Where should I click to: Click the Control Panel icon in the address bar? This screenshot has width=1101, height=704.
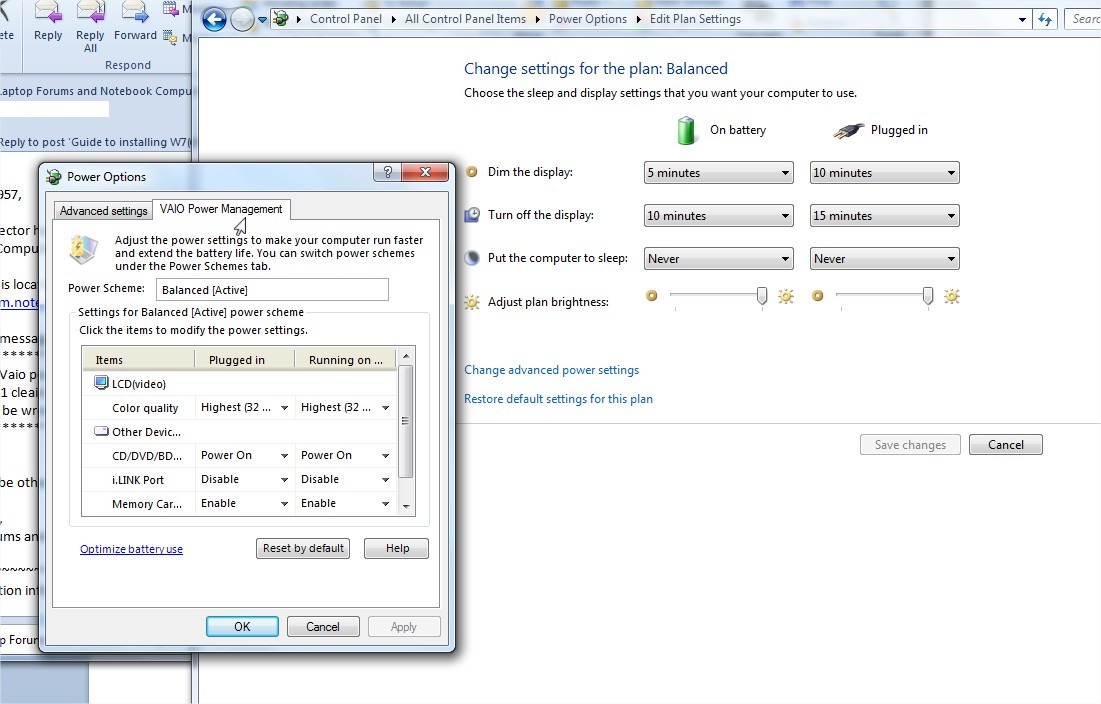pyautogui.click(x=281, y=19)
